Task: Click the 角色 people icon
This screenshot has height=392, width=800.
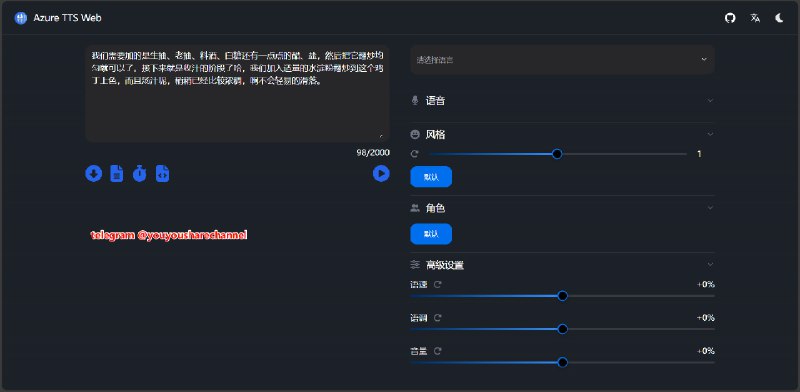Action: [x=415, y=208]
